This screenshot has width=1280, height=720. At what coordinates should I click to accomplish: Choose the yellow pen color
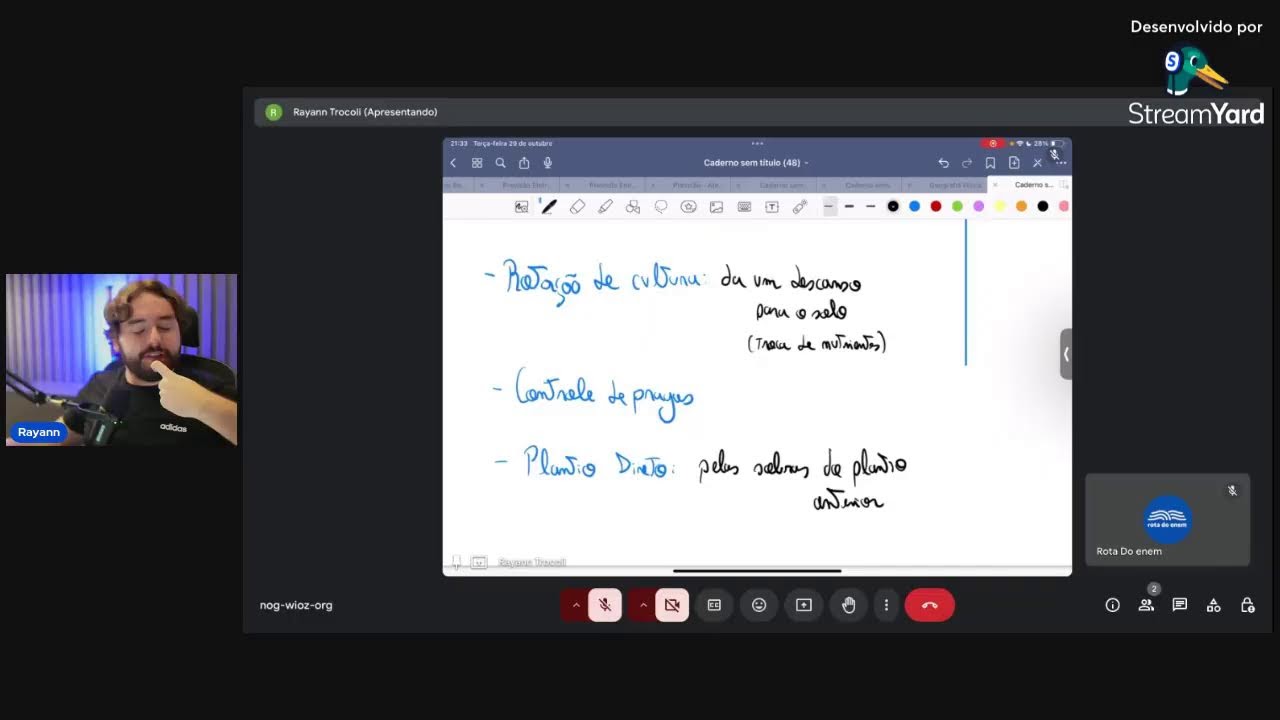(1000, 206)
